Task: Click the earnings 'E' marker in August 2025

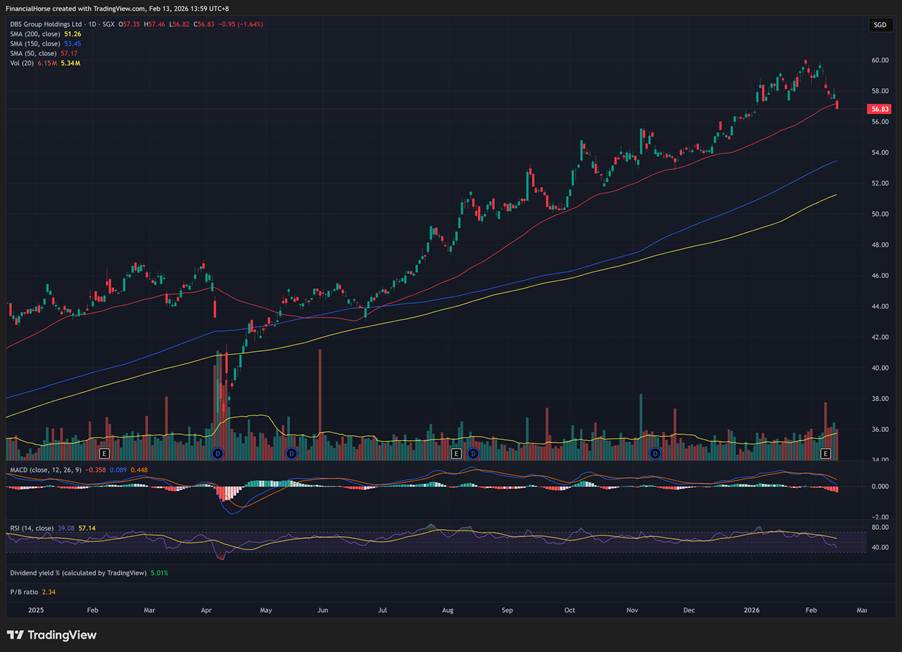Action: click(x=456, y=454)
